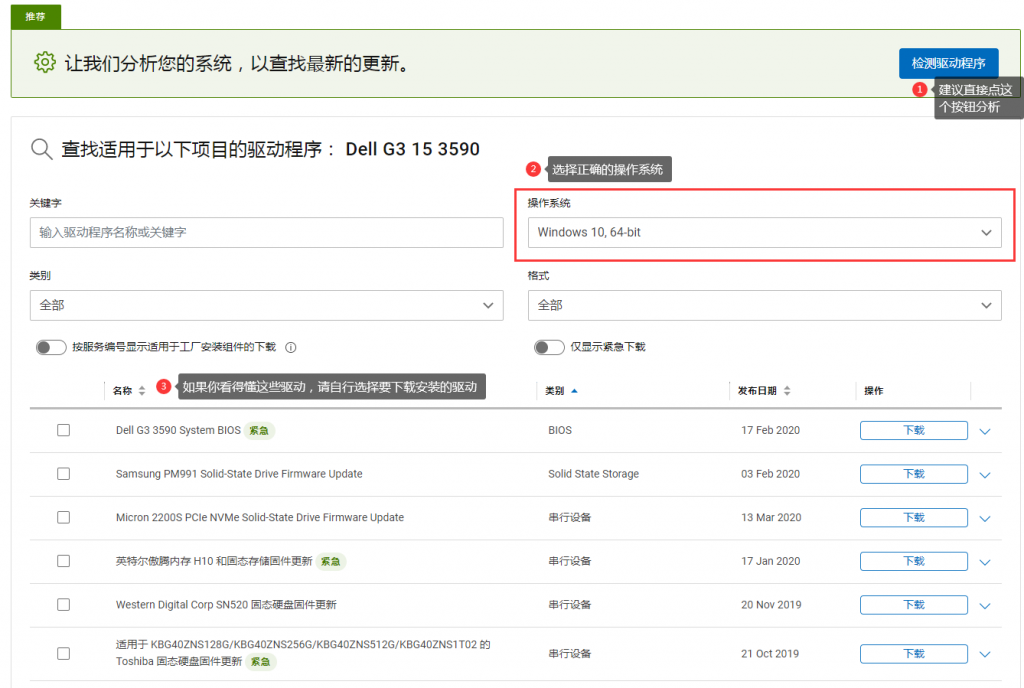
Task: Click the 关键字 search input field
Action: click(266, 233)
